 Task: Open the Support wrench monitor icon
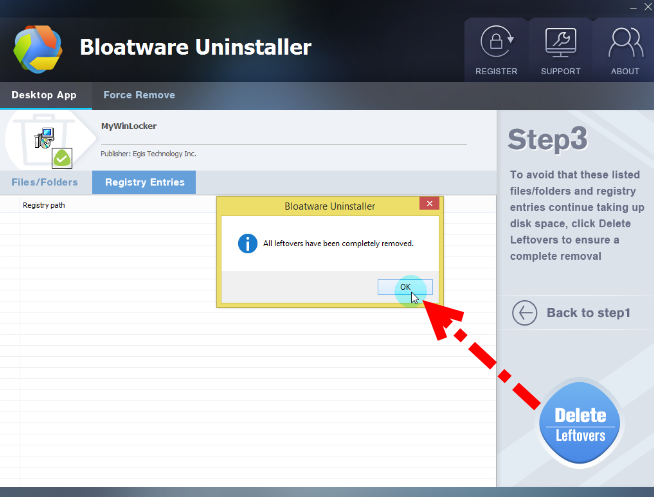(560, 42)
